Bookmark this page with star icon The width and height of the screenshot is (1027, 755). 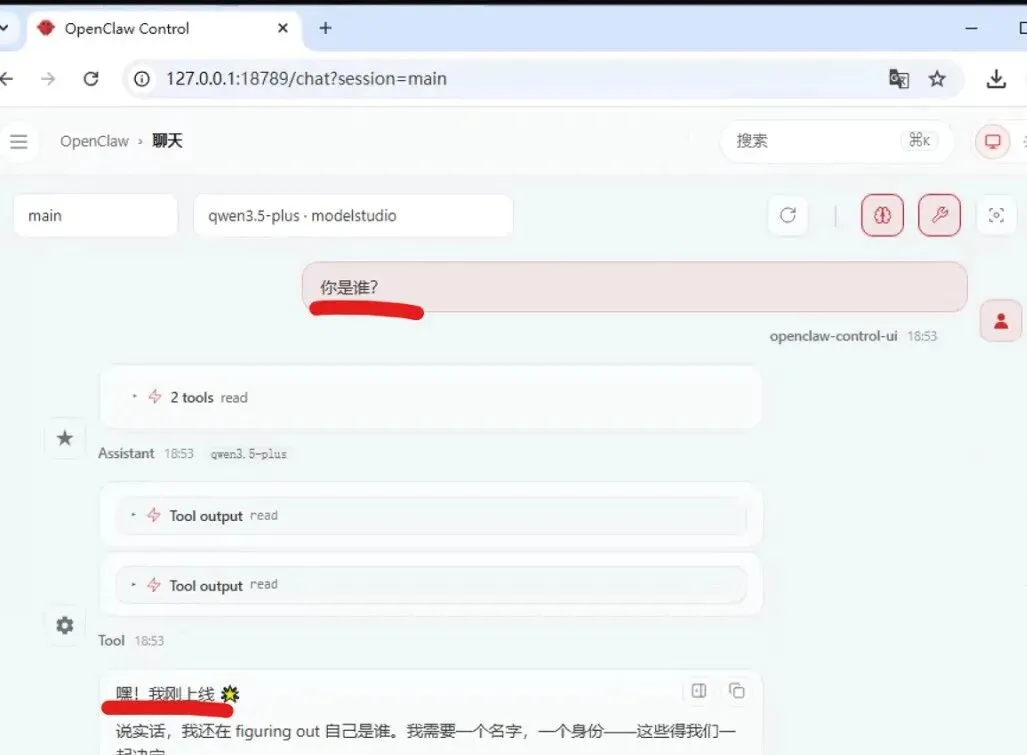(937, 79)
